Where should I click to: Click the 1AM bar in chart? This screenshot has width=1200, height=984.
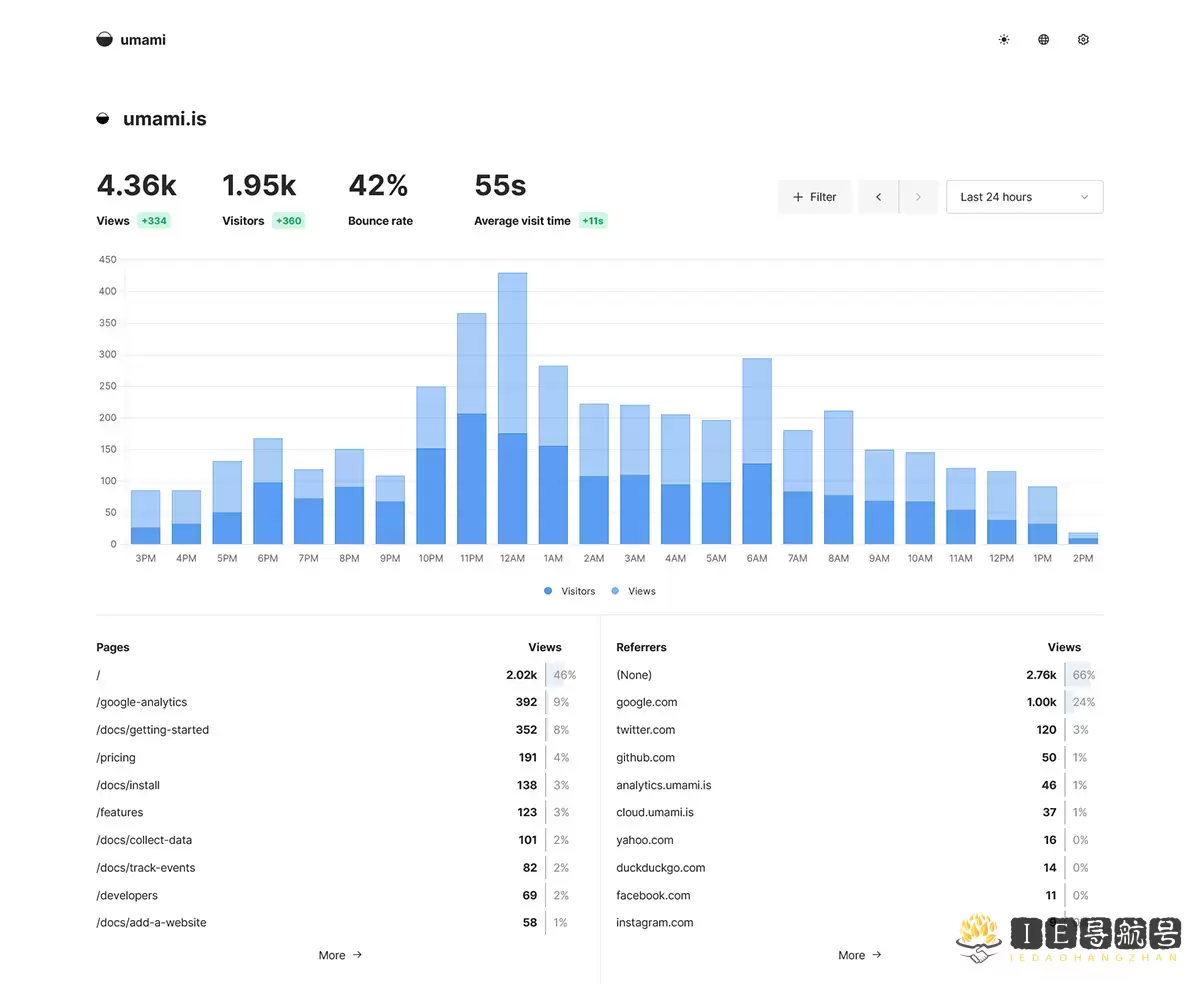coord(553,455)
